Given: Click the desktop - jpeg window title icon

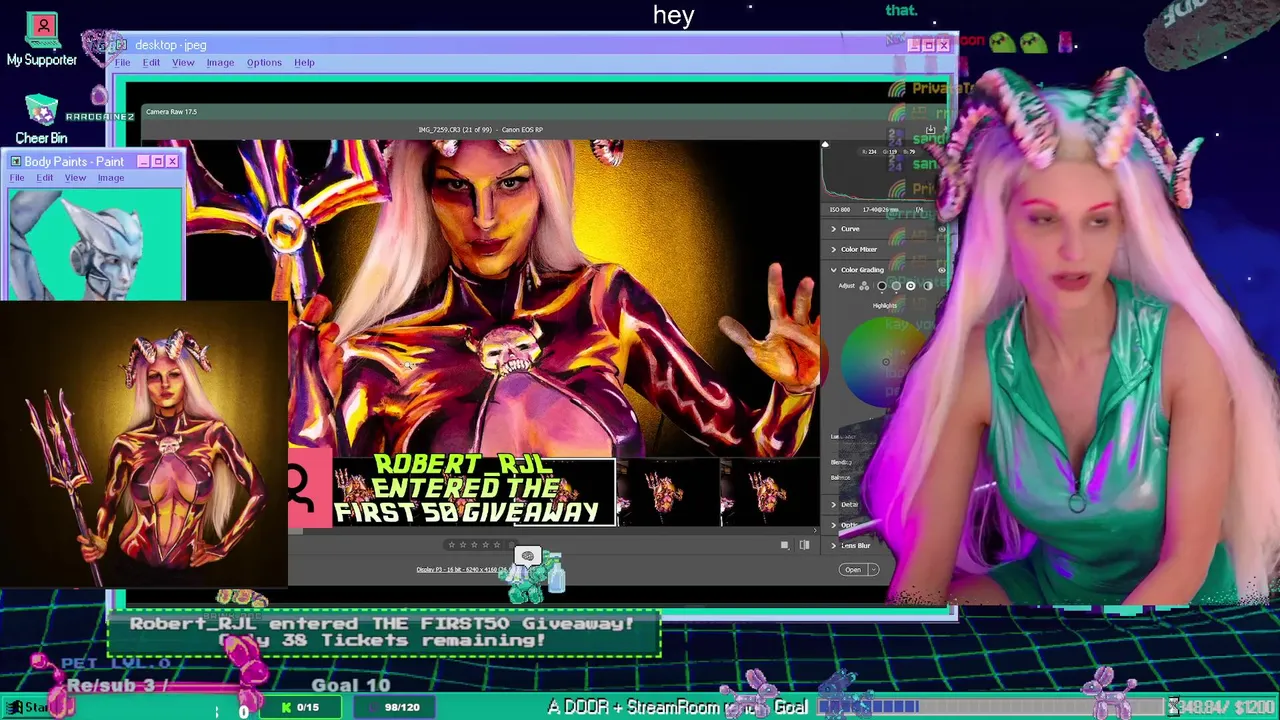Looking at the screenshot, I should [121, 45].
